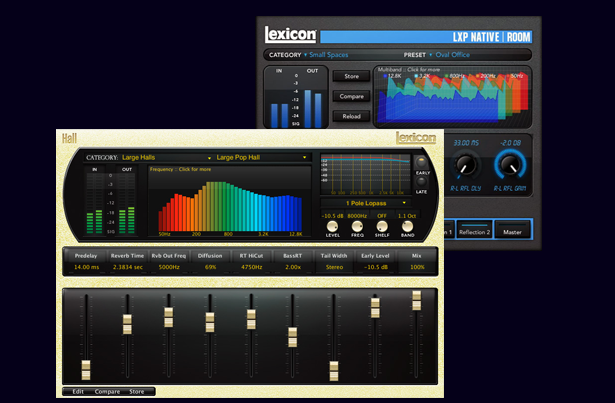Screen dimensions: 615x403
Task: Click the R-L RFL DLY knob in Room plugin
Action: [x=465, y=165]
